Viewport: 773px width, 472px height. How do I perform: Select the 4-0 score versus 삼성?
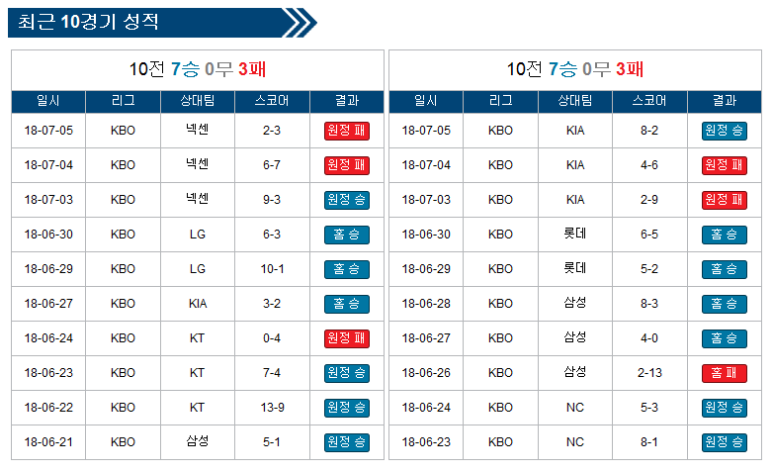(x=649, y=338)
